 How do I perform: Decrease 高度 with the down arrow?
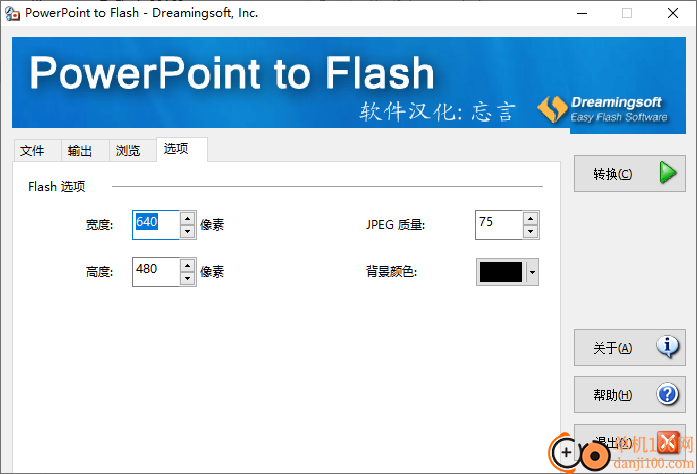click(x=188, y=279)
